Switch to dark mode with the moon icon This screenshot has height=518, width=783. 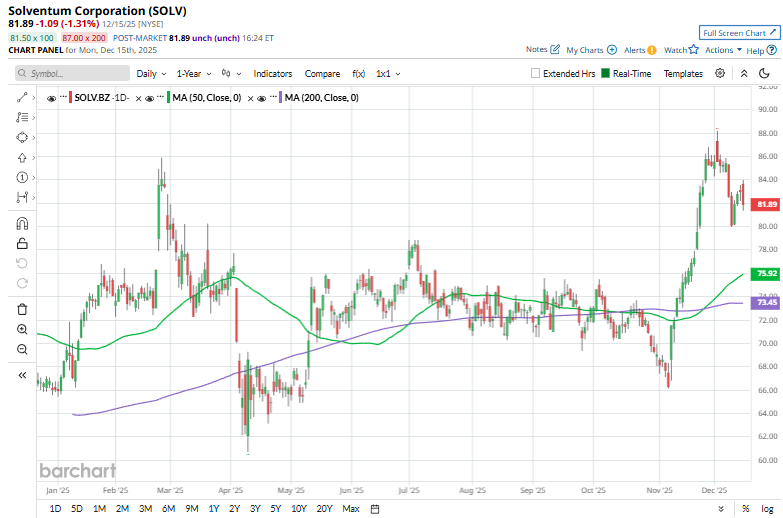(764, 73)
